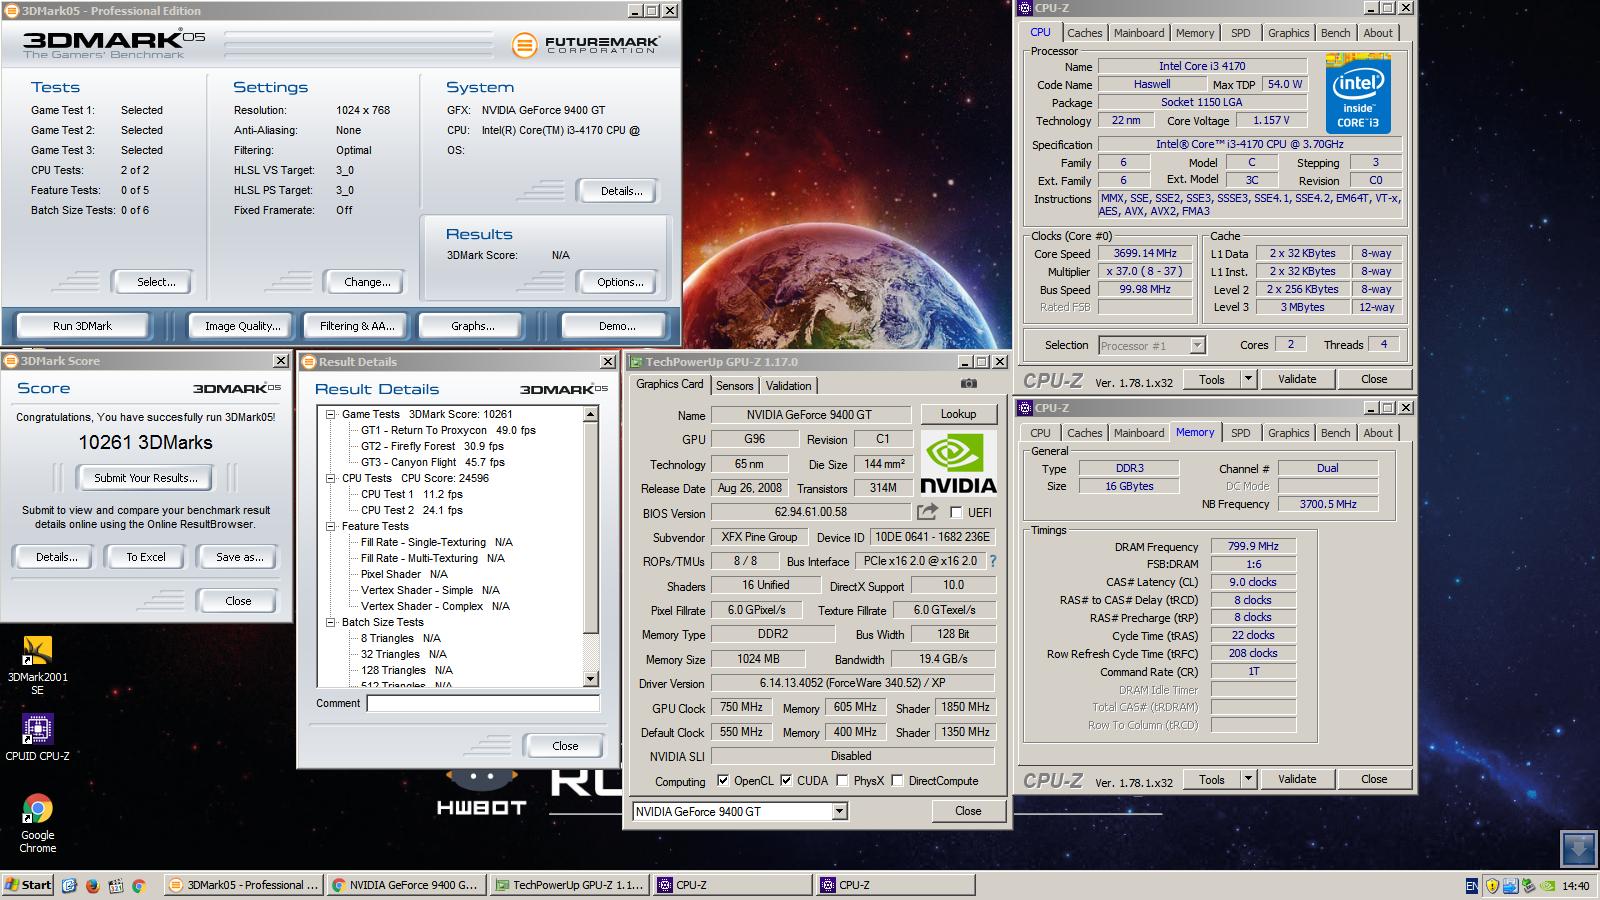1600x900 pixels.
Task: Open the CPUID CPU-Z desktop shortcut
Action: click(37, 738)
